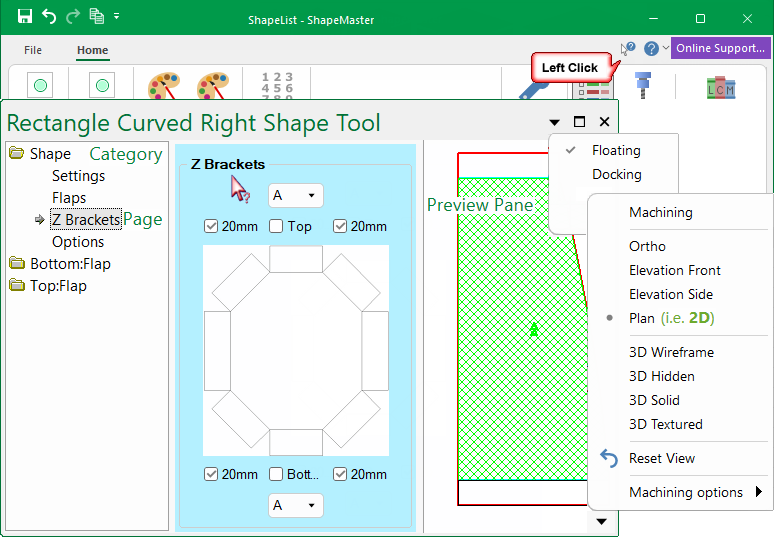Uncheck the upper-left 20mm checkbox
Screen dimensions: 774x537
pyautogui.click(x=211, y=226)
